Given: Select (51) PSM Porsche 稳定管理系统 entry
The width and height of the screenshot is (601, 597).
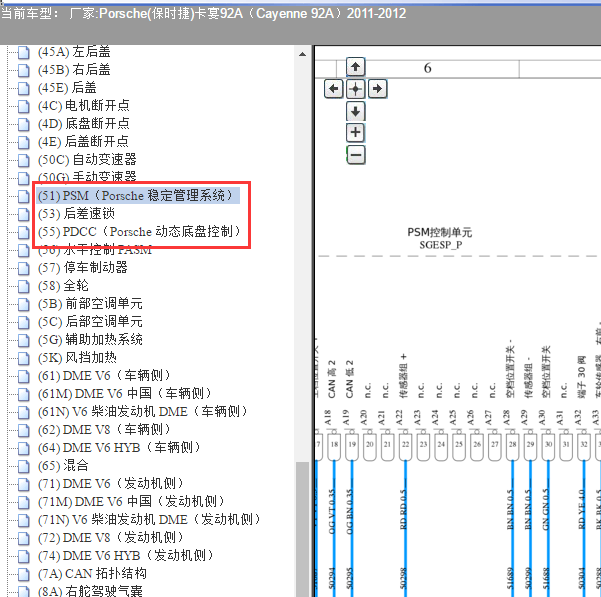Looking at the screenshot, I should [x=138, y=196].
